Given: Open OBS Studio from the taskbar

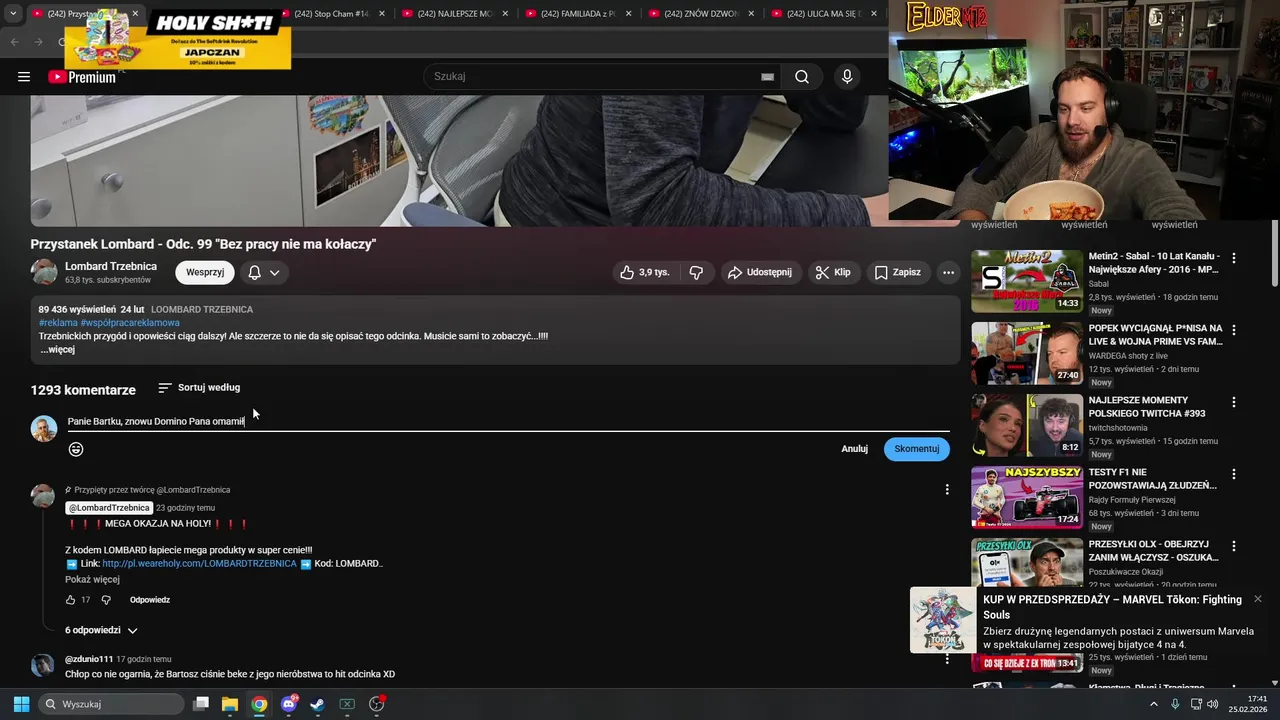Looking at the screenshot, I should pos(377,704).
